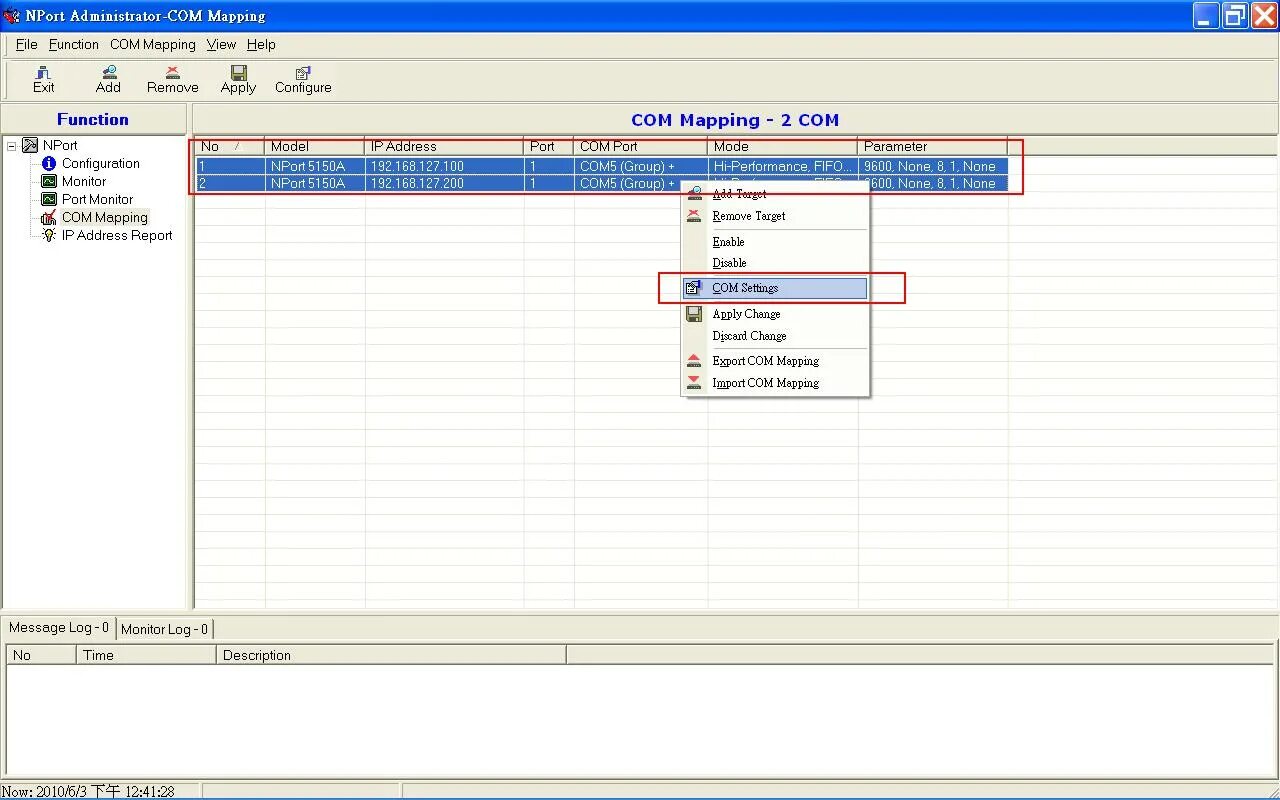
Task: Sort by the No column header
Action: pyautogui.click(x=229, y=146)
